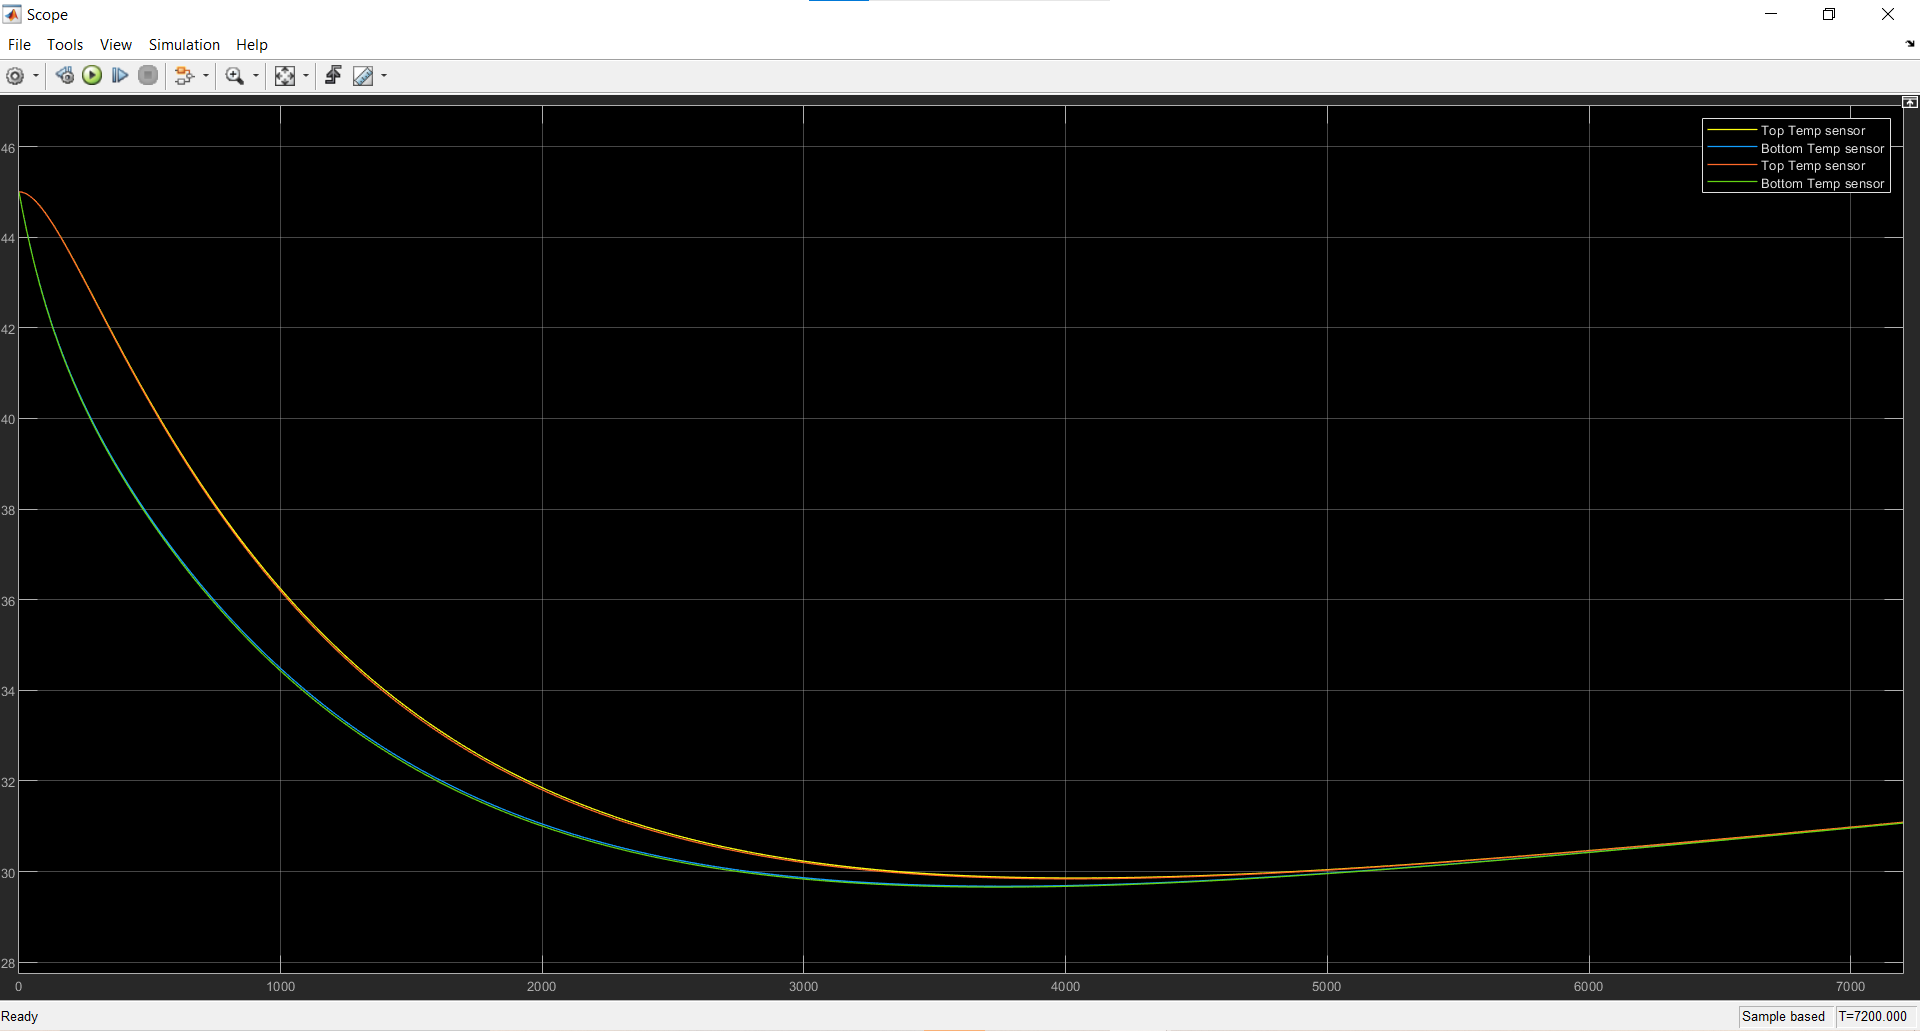
Task: Open Configuration Properties gear icon
Action: pyautogui.click(x=15, y=76)
